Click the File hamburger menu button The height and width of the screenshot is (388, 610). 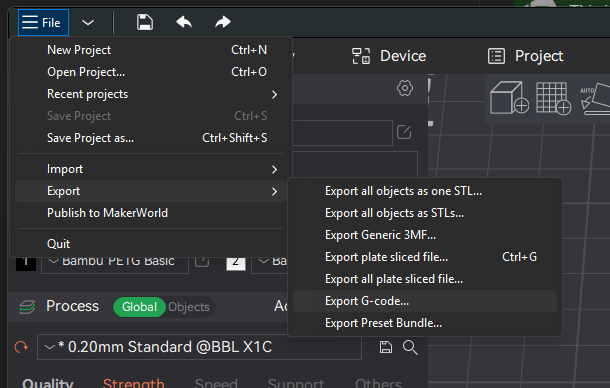[x=43, y=23]
